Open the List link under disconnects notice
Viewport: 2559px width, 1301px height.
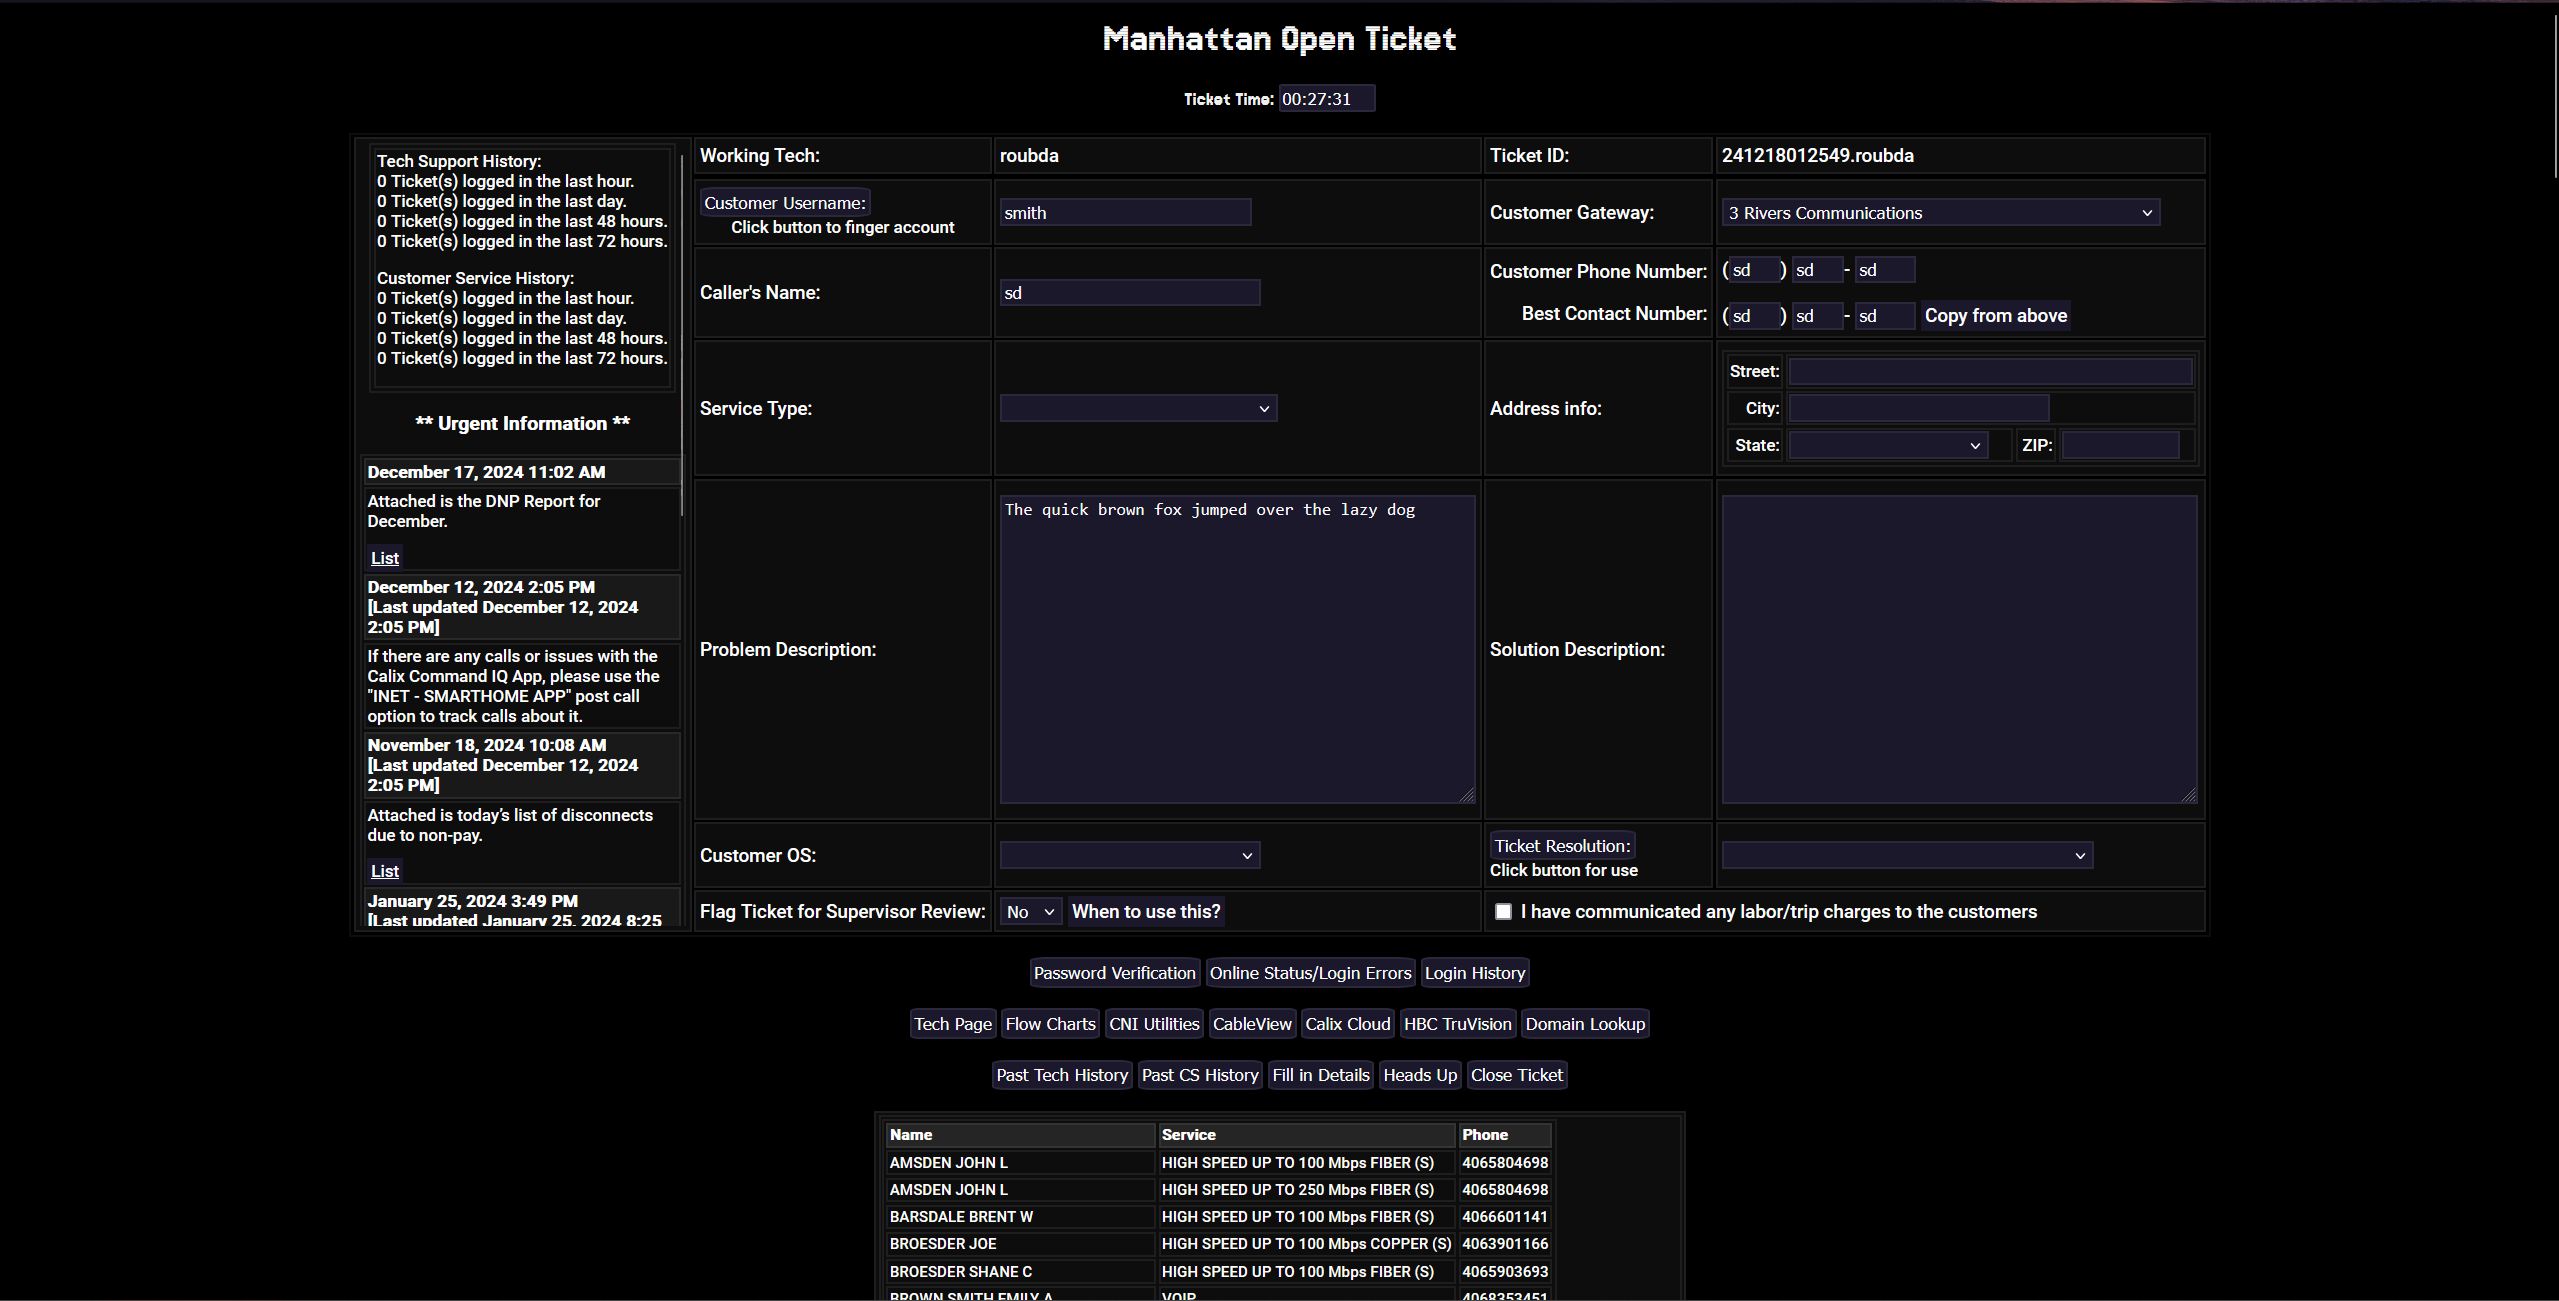tap(385, 871)
